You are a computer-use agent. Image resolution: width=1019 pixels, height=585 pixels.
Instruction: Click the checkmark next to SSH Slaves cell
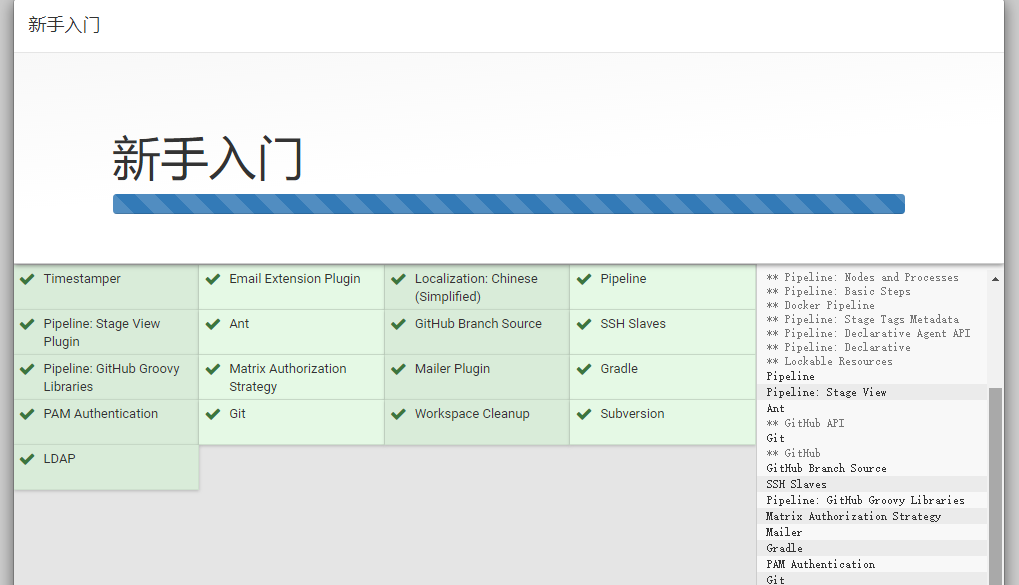tap(584, 324)
